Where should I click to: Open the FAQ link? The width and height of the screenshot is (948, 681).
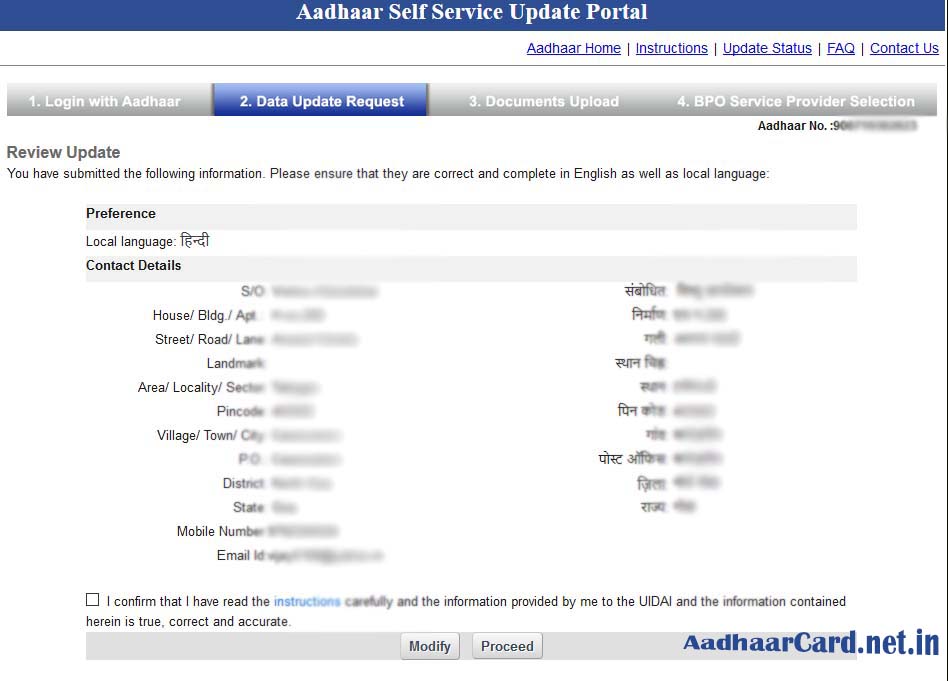pyautogui.click(x=840, y=48)
